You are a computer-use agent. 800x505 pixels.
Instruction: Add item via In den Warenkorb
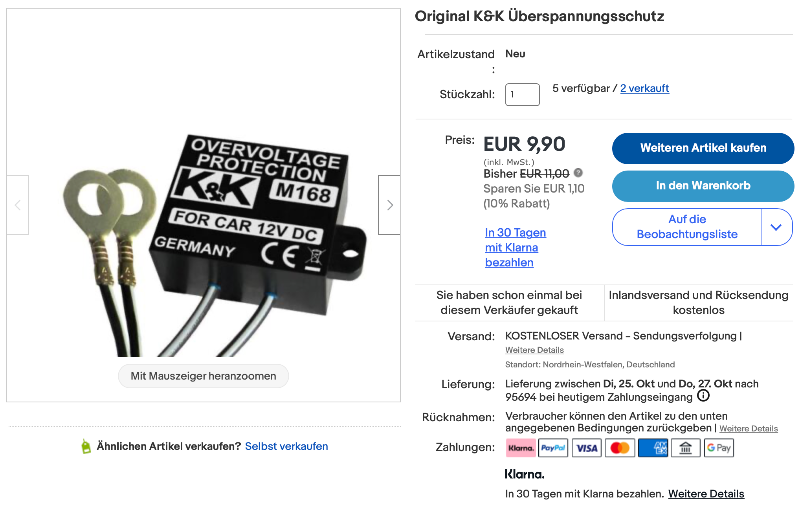(x=703, y=186)
